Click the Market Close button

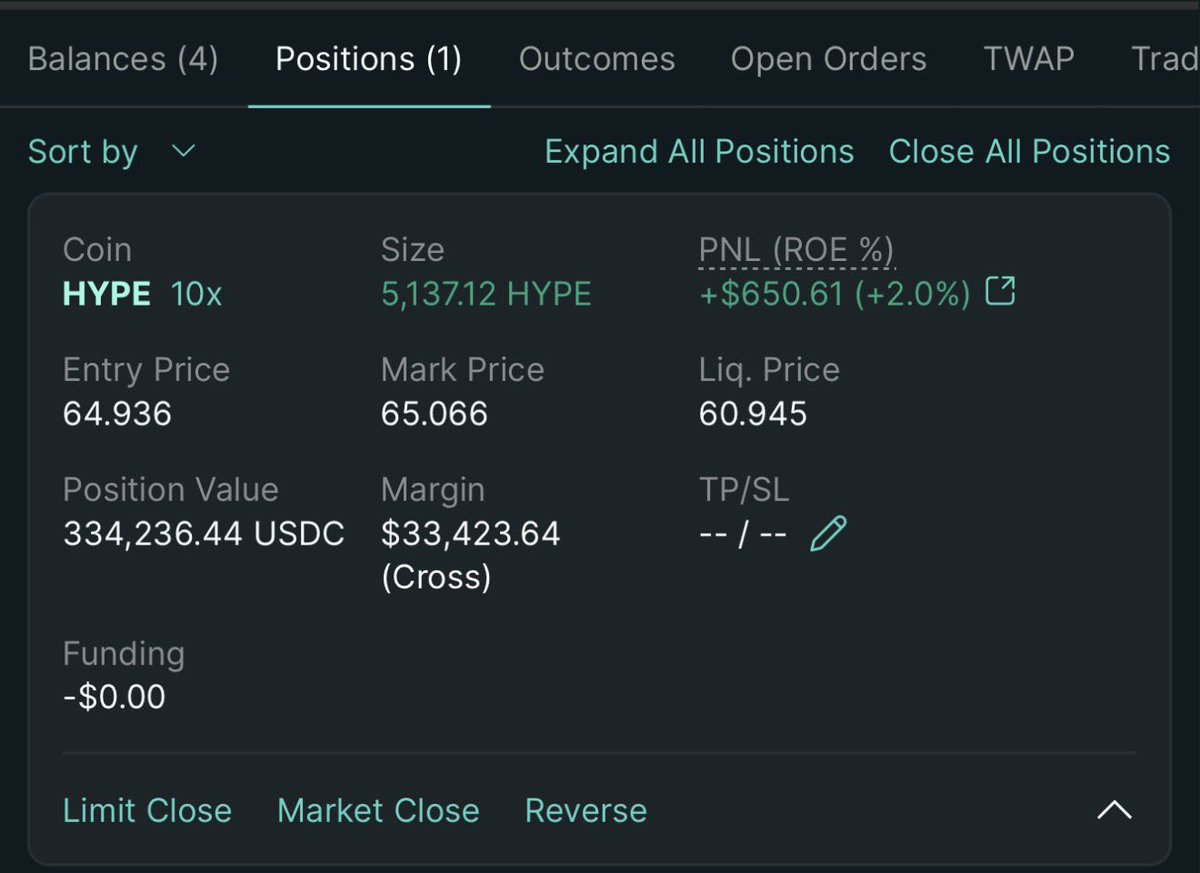point(378,810)
